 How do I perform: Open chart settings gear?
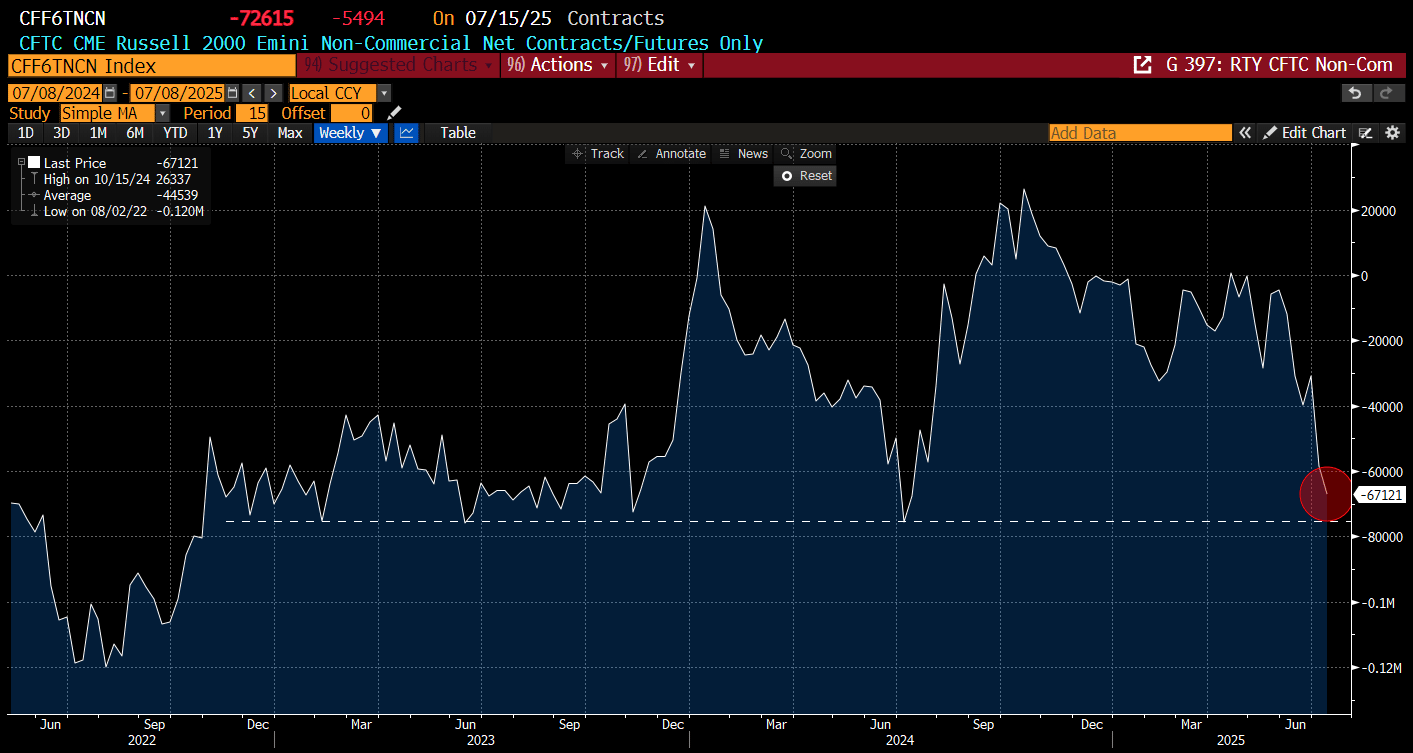click(1392, 133)
